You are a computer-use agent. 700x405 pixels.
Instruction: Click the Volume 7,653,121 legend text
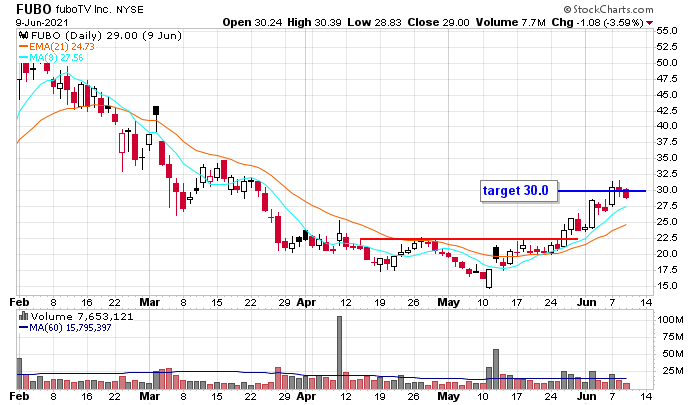pos(82,317)
